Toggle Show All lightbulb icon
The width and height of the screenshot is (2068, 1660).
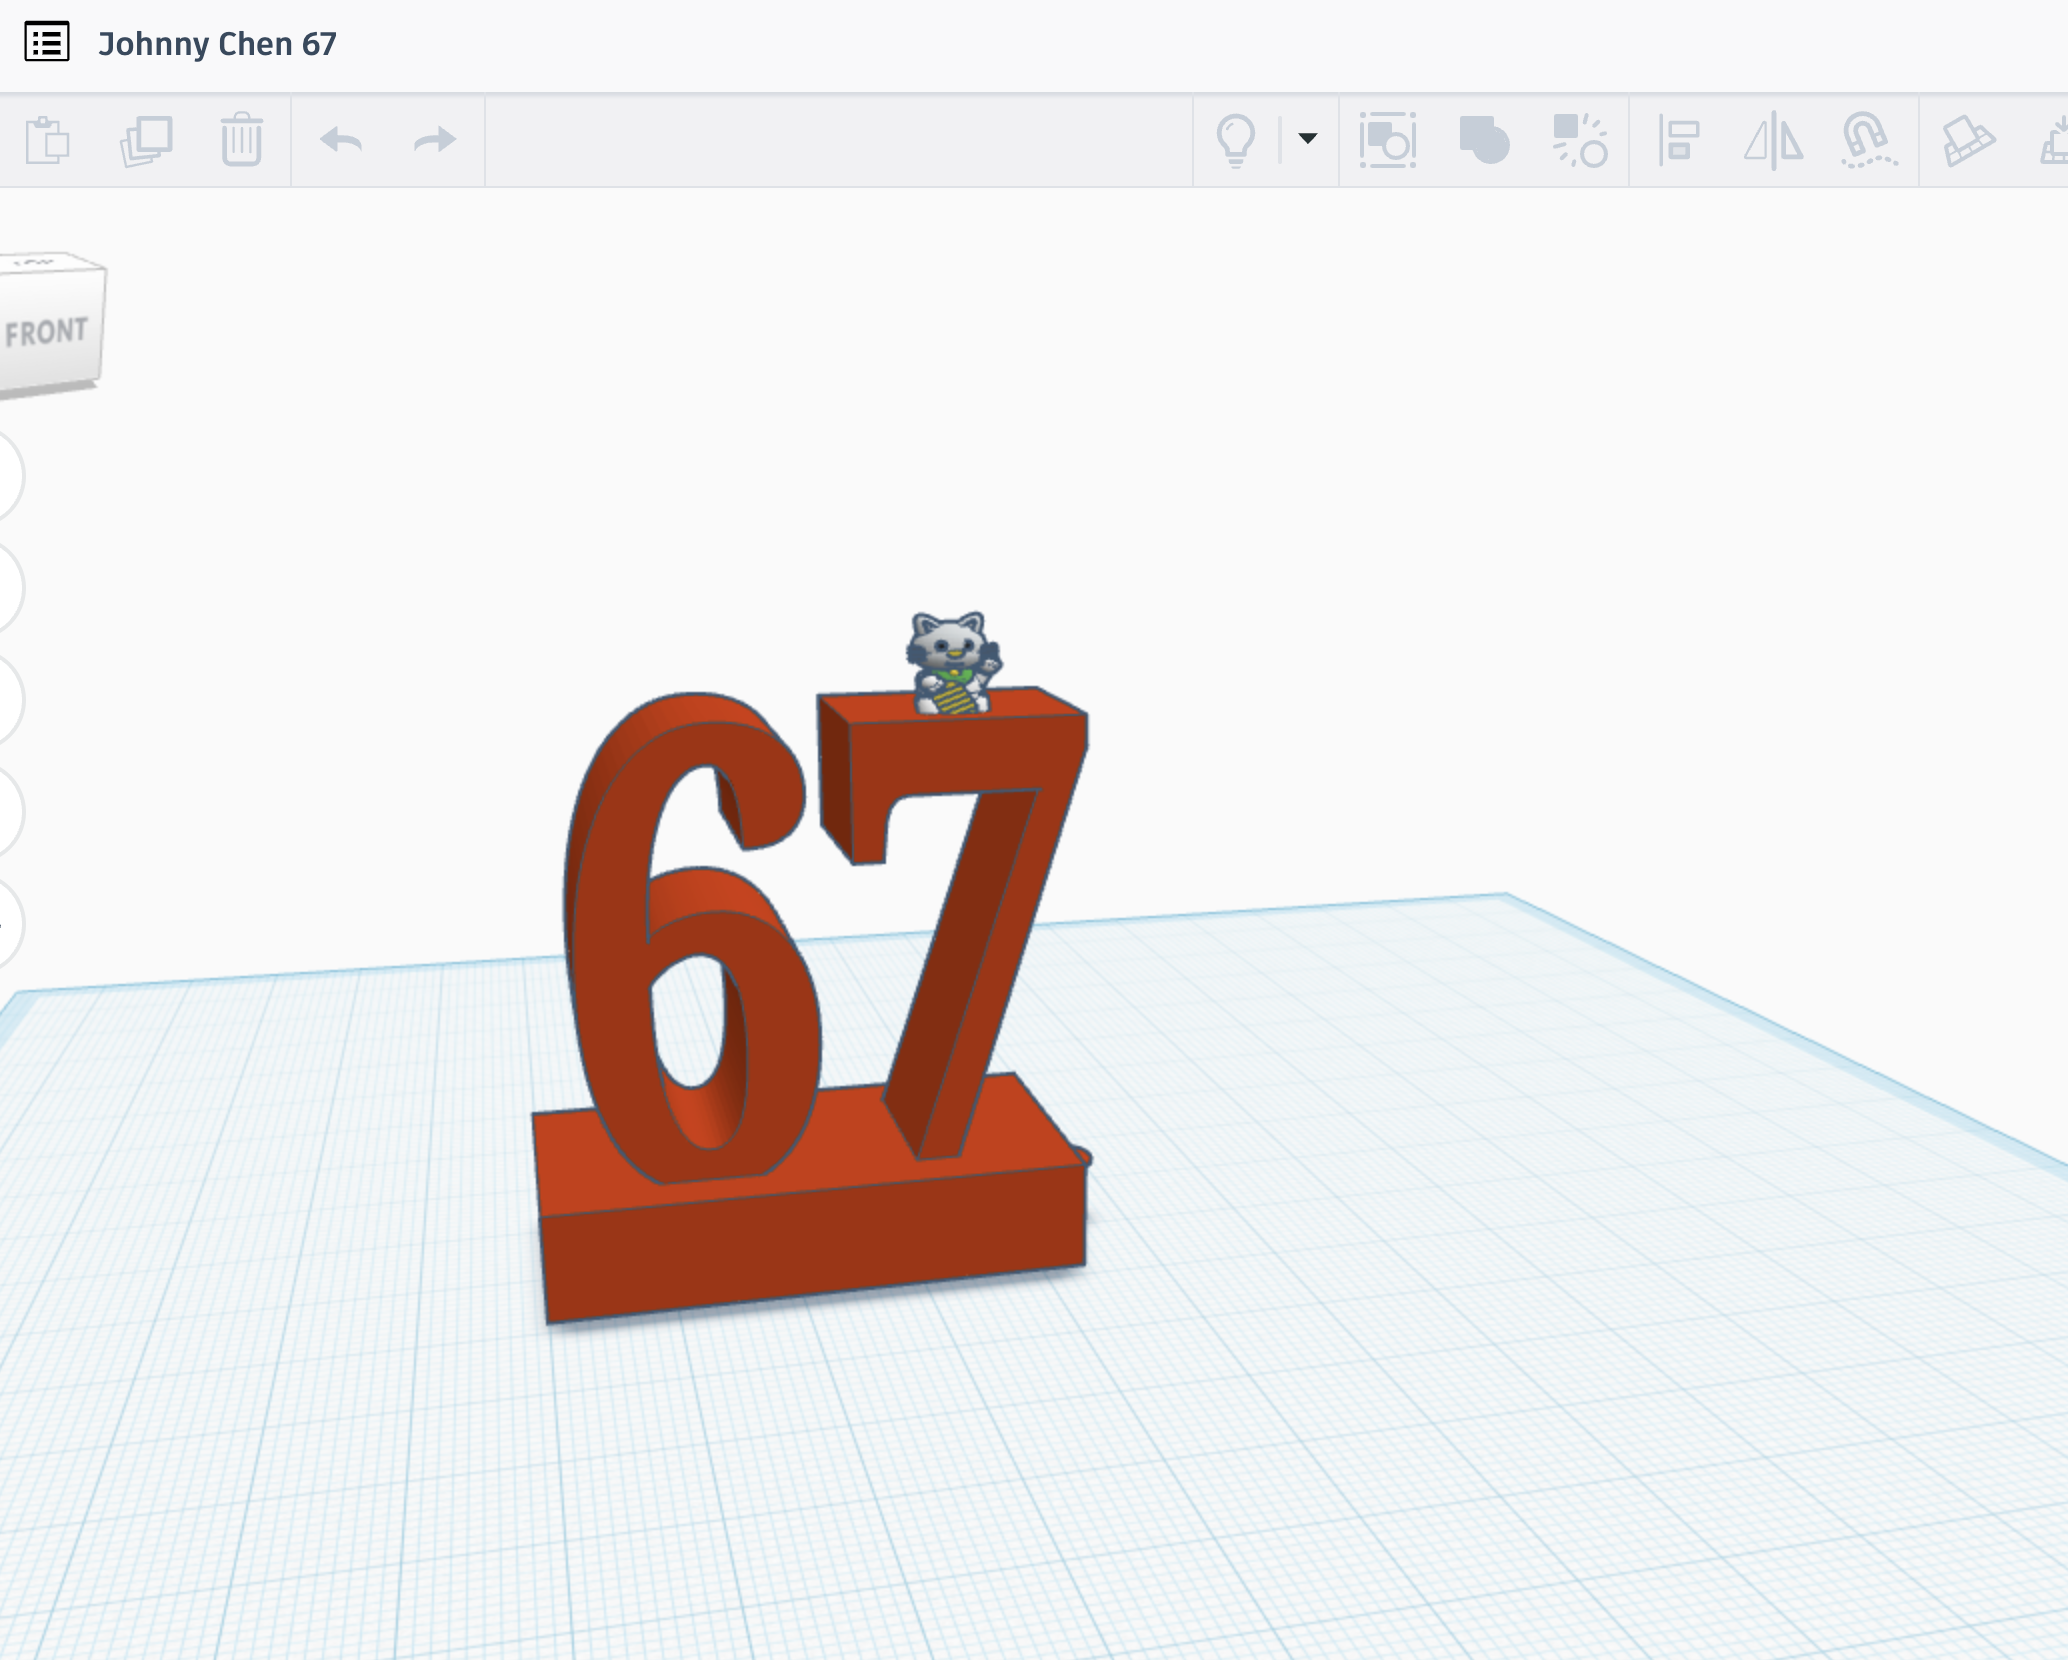1235,140
